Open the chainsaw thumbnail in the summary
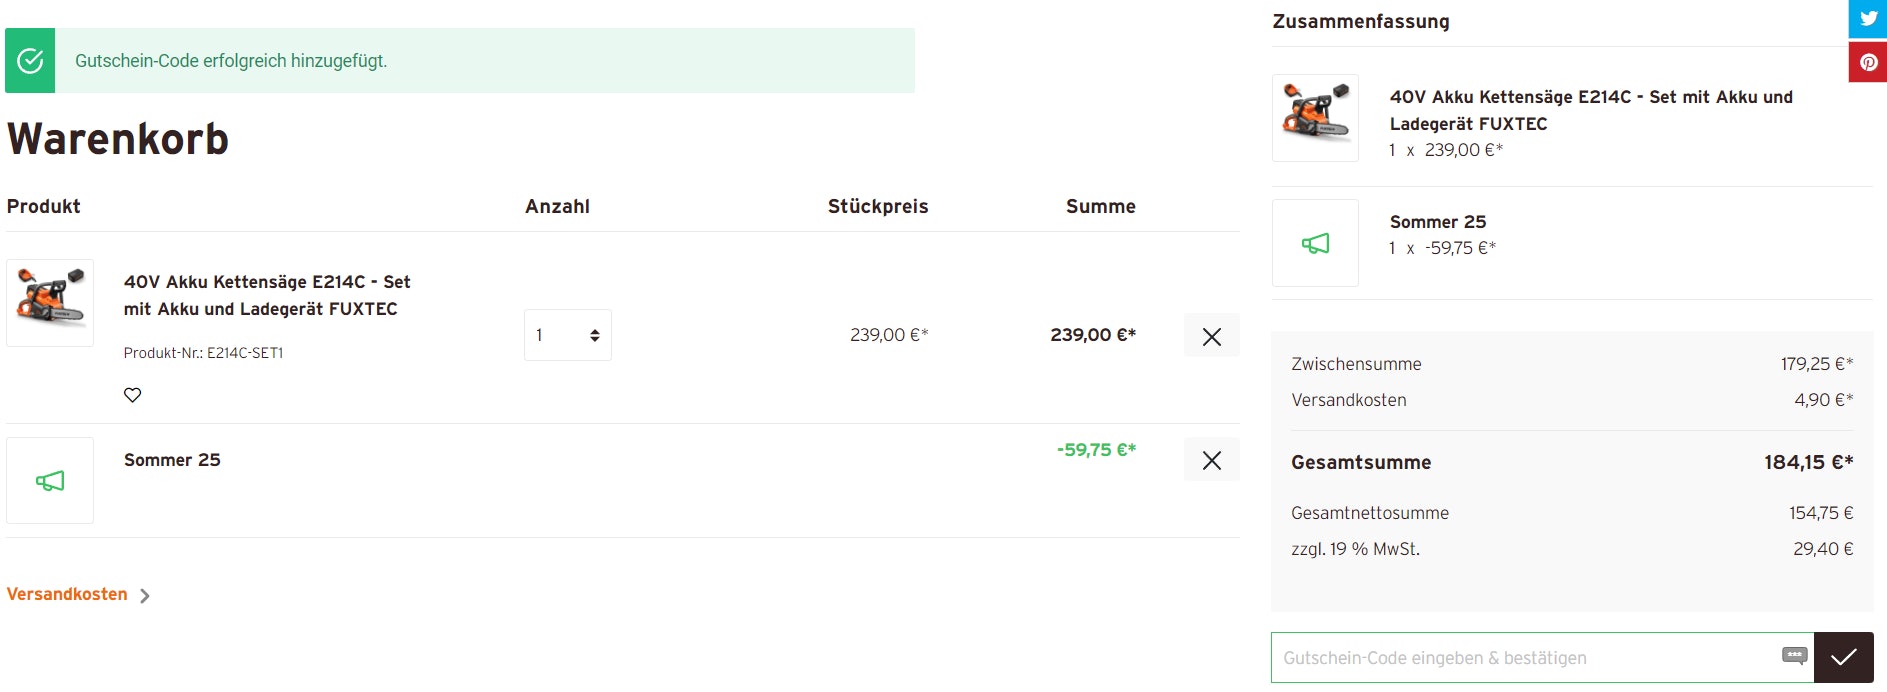The width and height of the screenshot is (1887, 692). click(x=1315, y=118)
